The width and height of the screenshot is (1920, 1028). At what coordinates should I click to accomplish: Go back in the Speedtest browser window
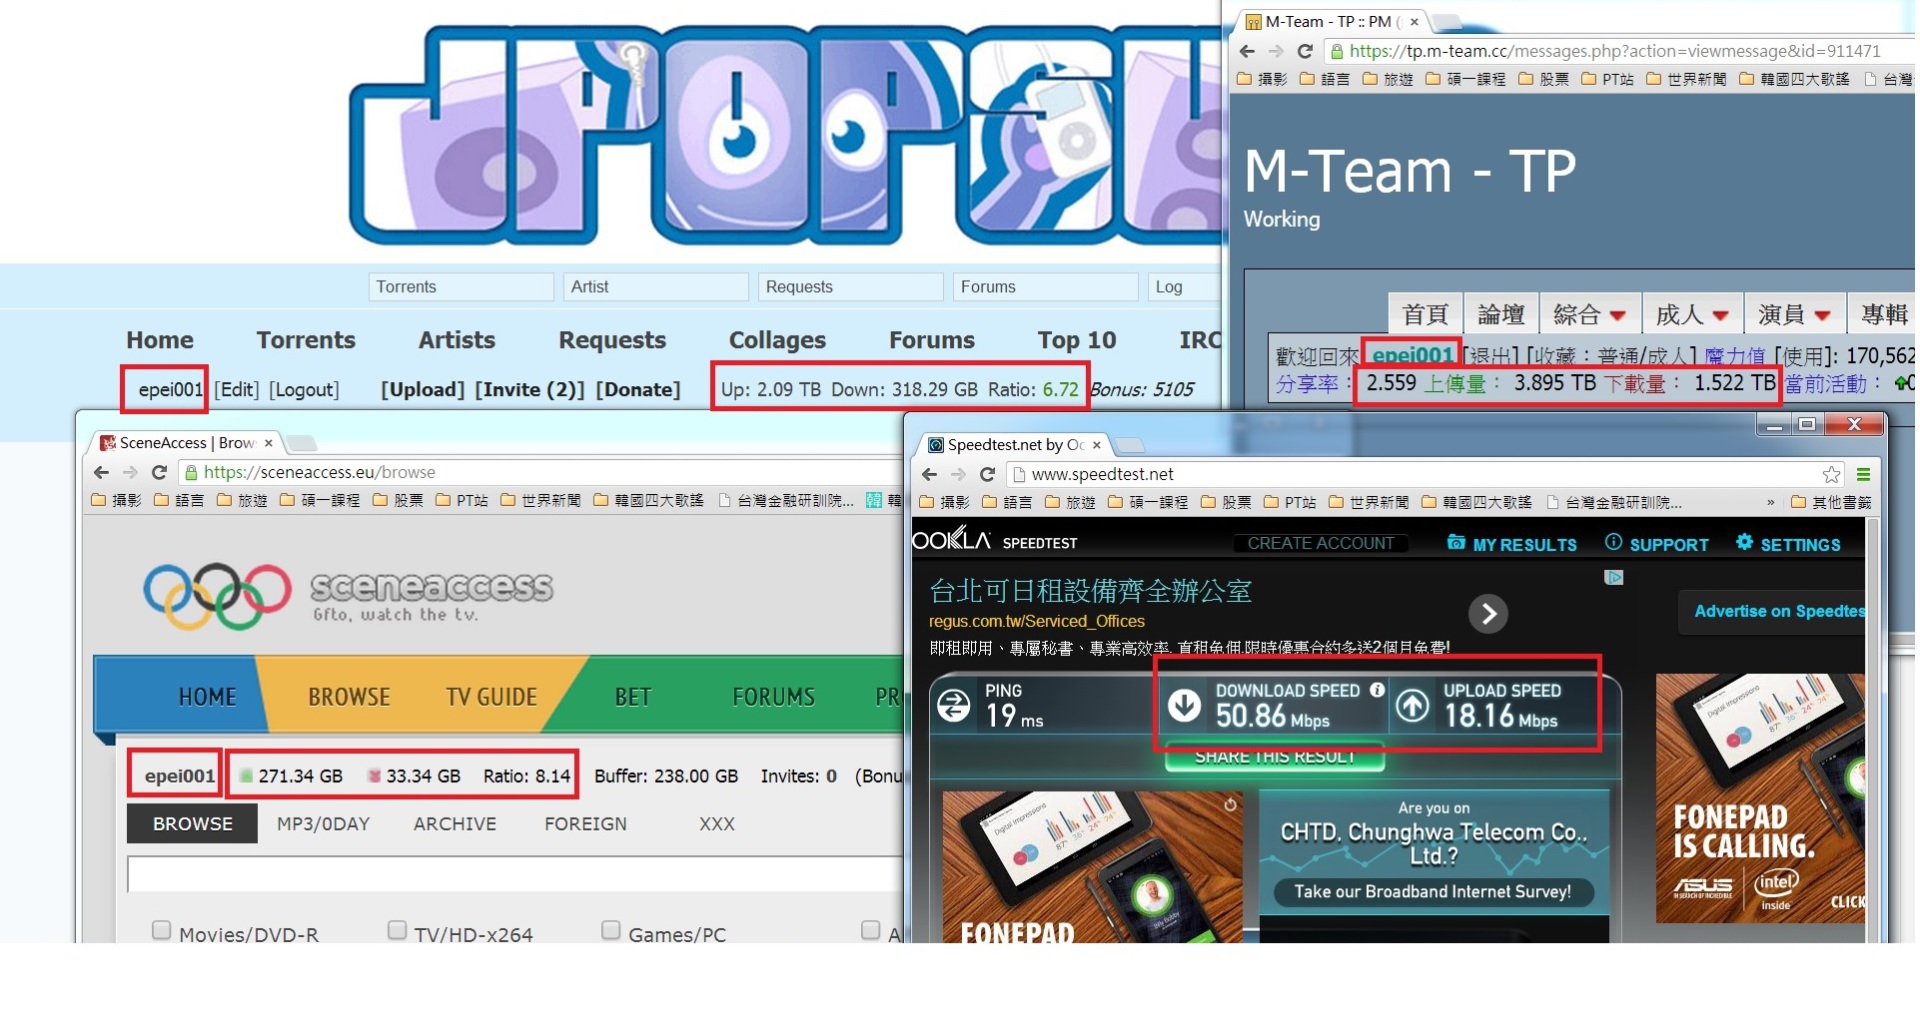[x=930, y=474]
